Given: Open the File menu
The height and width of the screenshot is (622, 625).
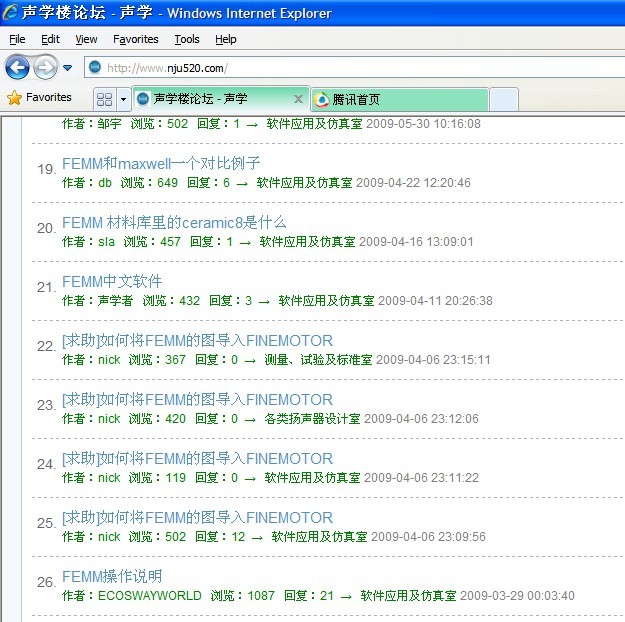Looking at the screenshot, I should pyautogui.click(x=17, y=39).
